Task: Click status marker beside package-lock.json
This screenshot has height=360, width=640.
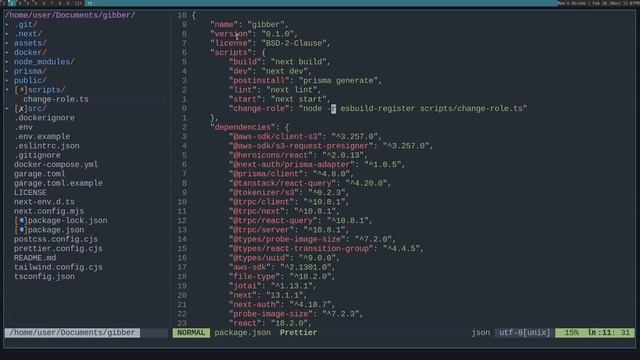Action: click(21, 220)
